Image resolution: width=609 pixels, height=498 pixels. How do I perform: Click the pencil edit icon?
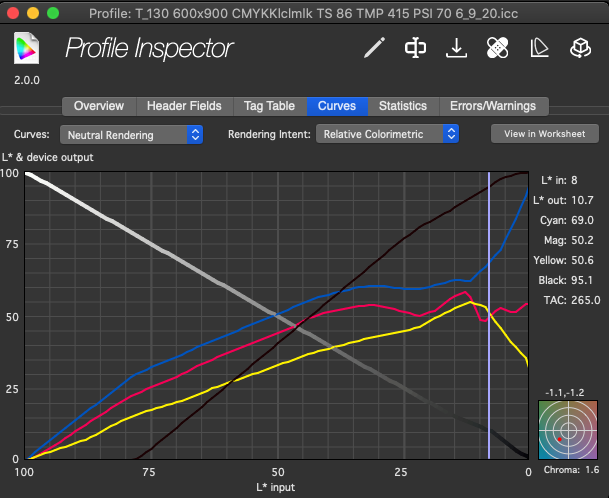pyautogui.click(x=374, y=48)
